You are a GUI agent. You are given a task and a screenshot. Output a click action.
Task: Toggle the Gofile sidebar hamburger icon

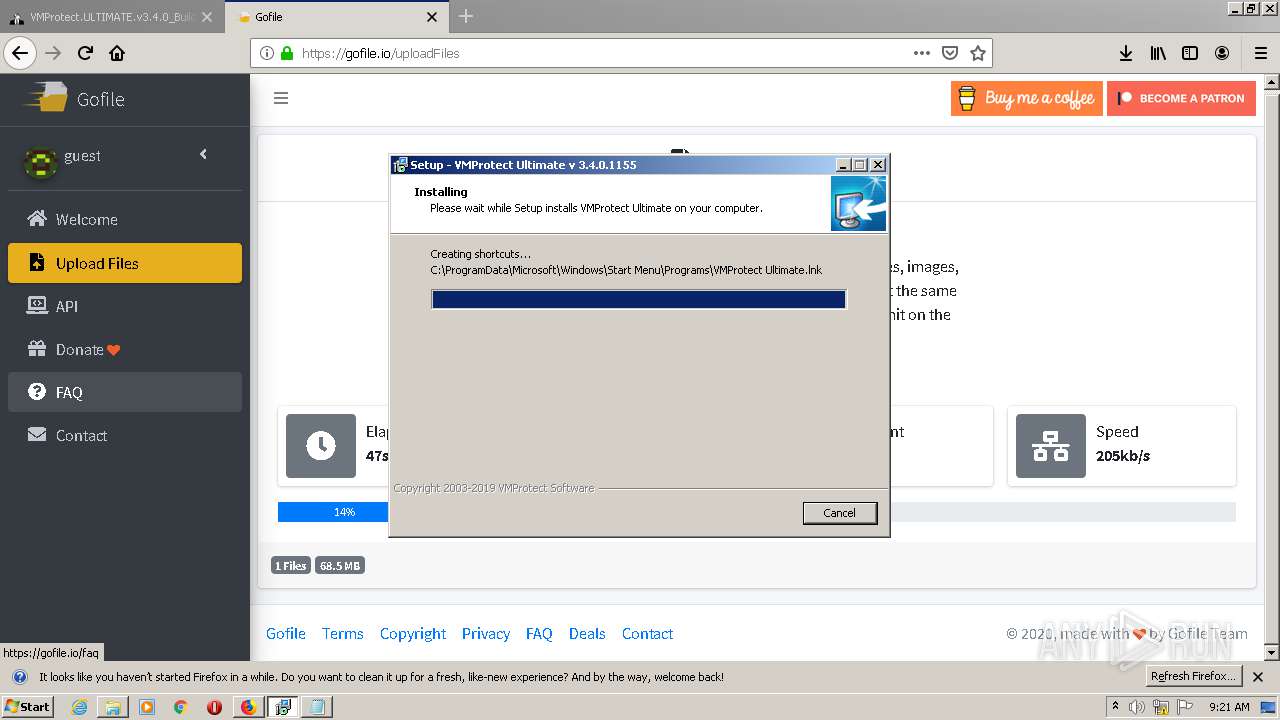(281, 98)
